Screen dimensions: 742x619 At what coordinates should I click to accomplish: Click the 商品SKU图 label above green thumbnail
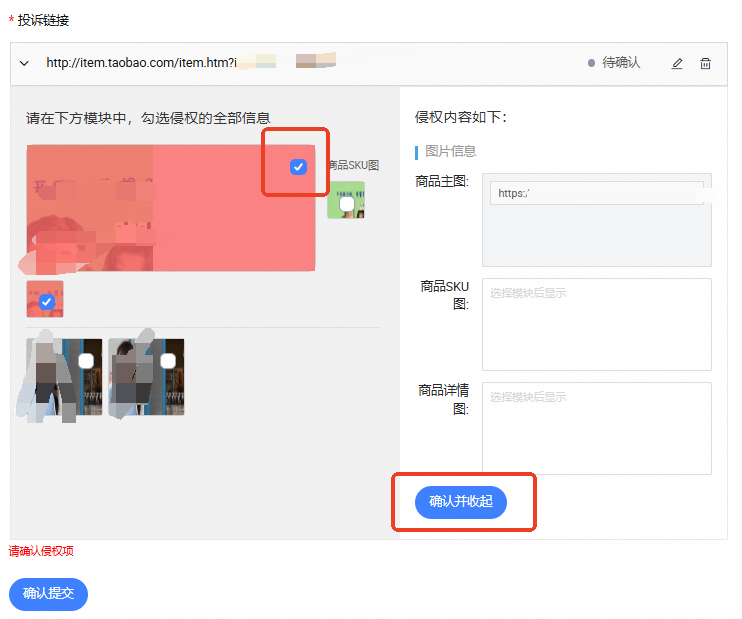354,165
